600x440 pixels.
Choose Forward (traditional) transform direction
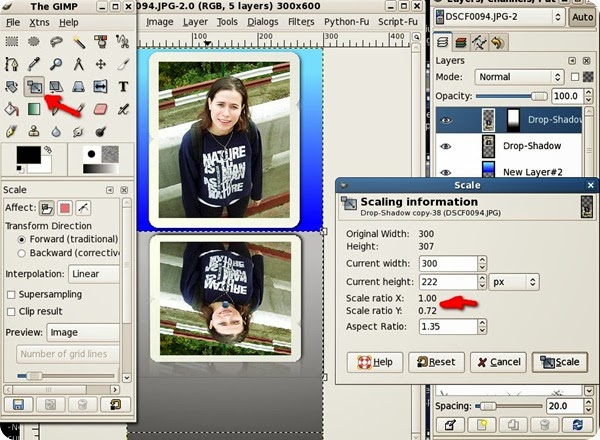pyautogui.click(x=22, y=240)
